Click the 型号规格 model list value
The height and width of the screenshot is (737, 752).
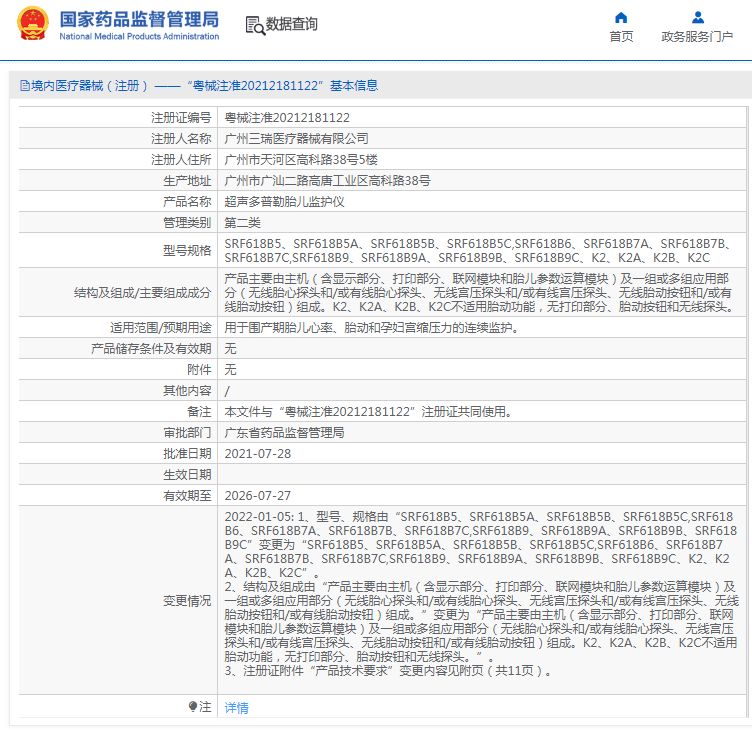coord(479,251)
